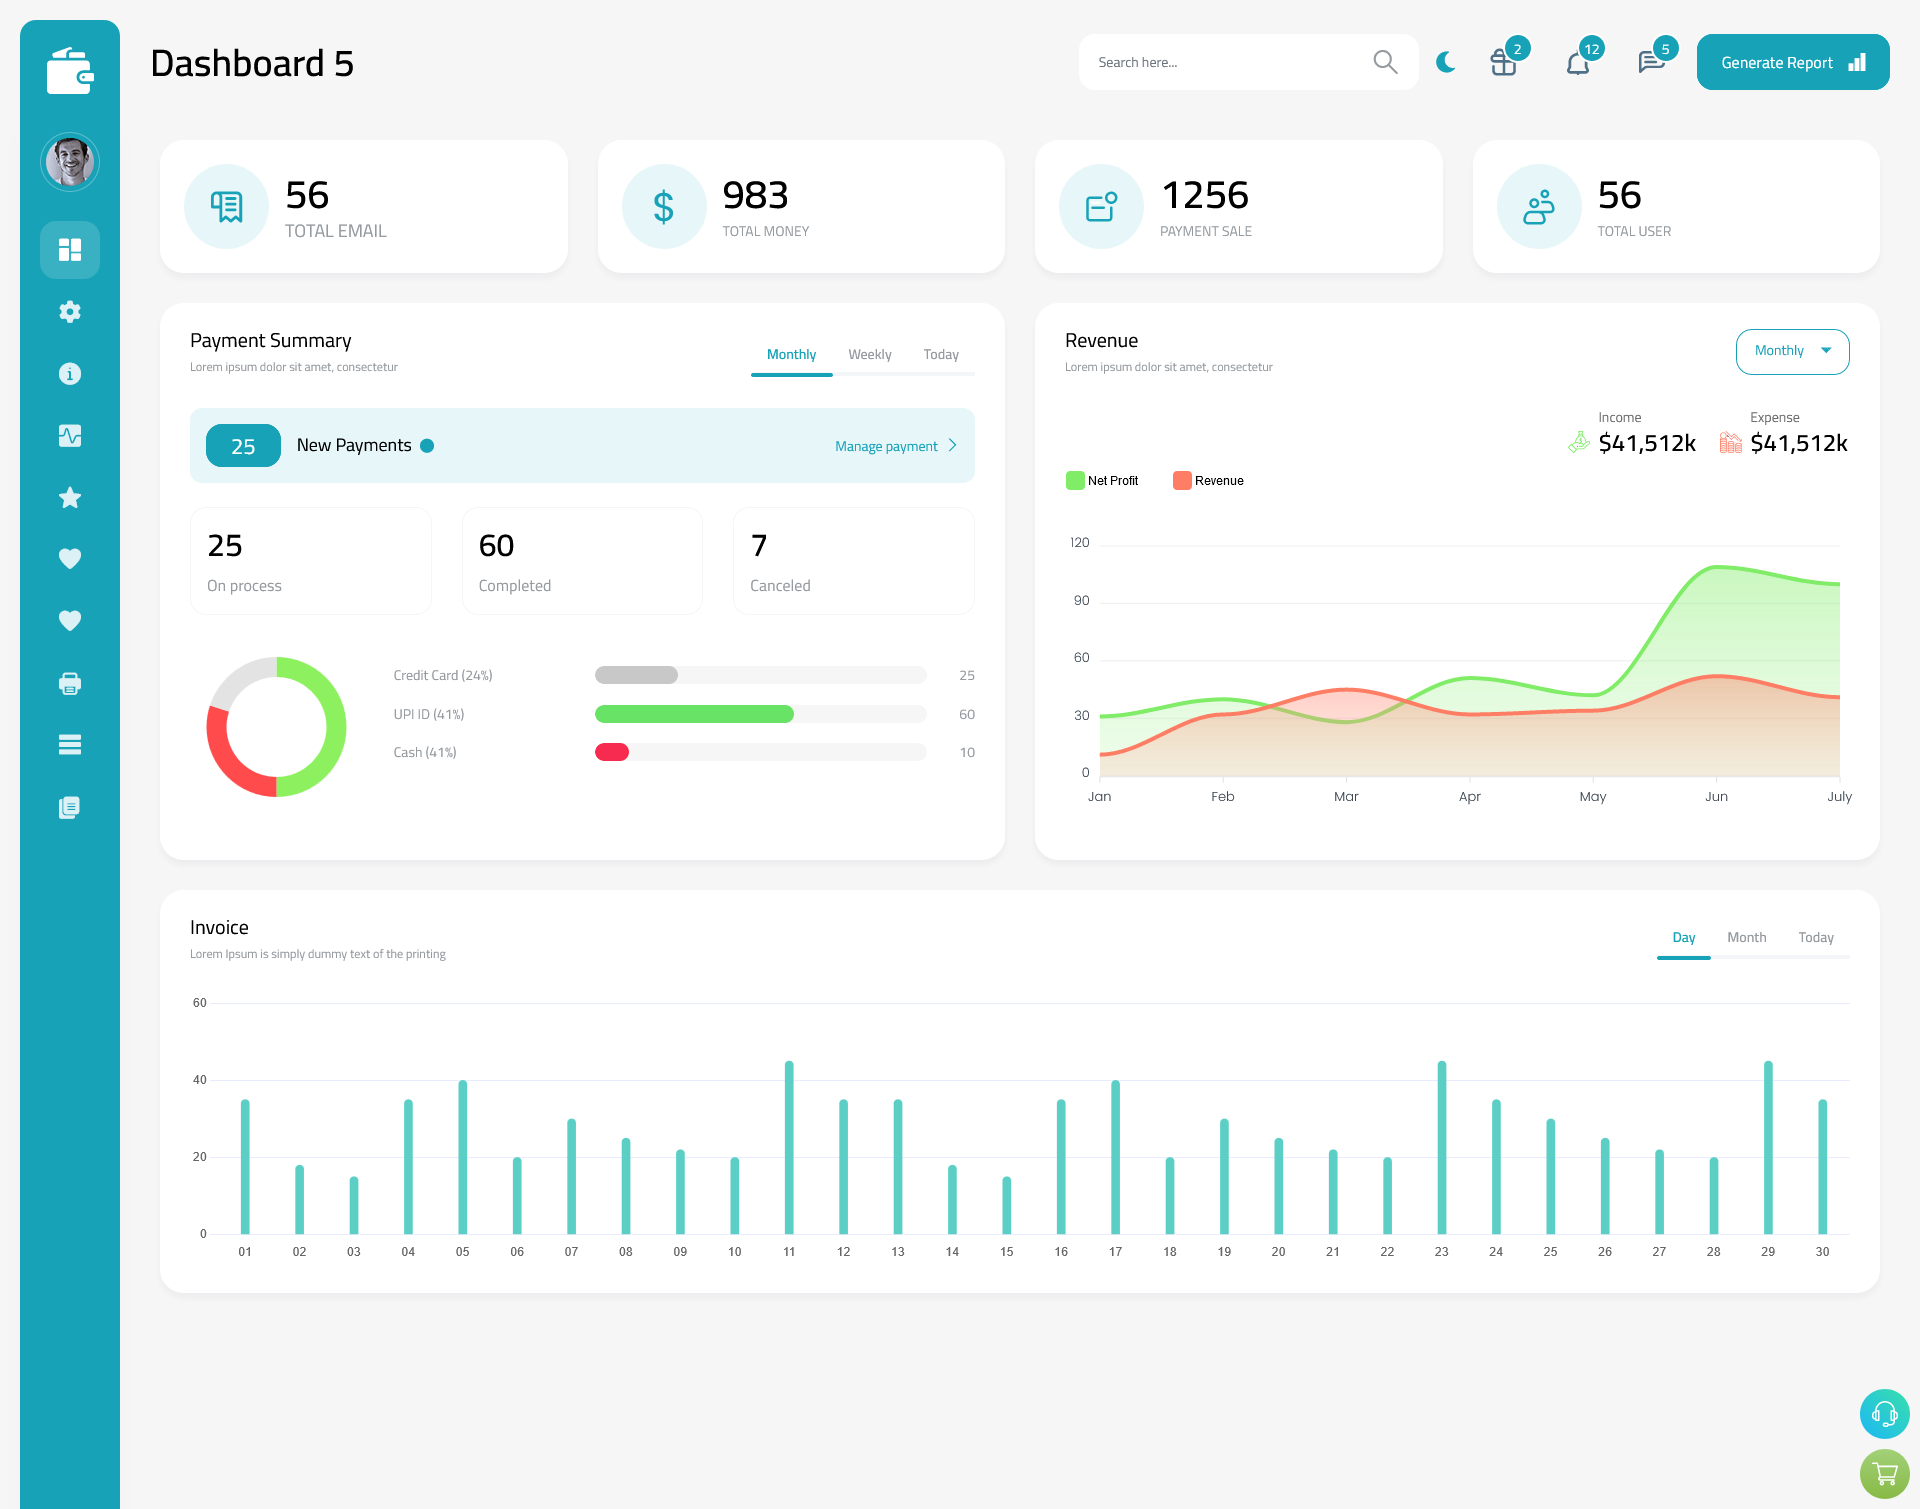
Task: Toggle the bell notifications indicator
Action: point(1580,61)
